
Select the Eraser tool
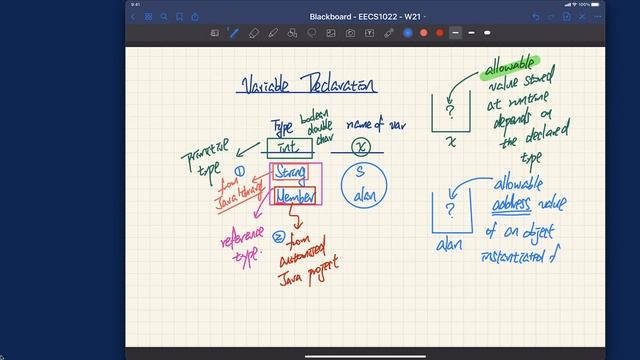(253, 33)
